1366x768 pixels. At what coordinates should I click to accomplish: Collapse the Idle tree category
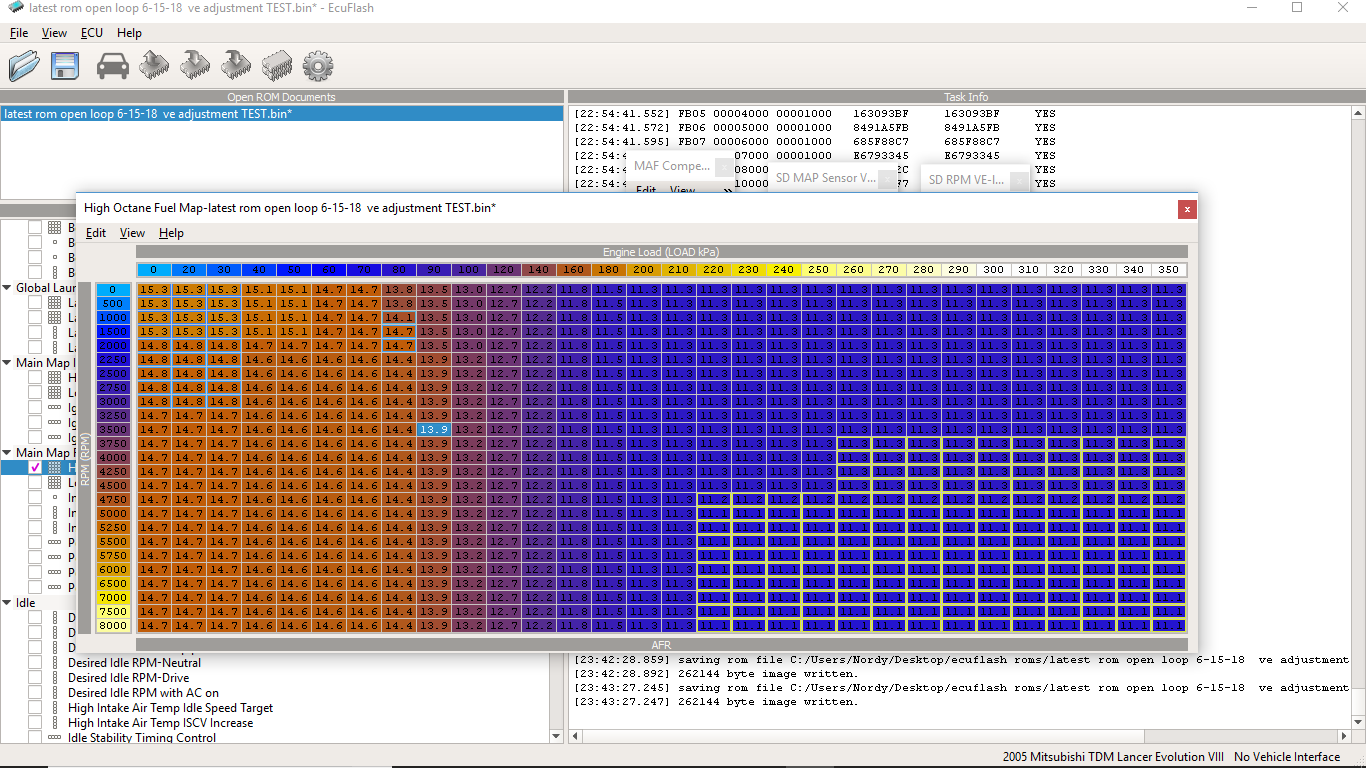point(7,603)
